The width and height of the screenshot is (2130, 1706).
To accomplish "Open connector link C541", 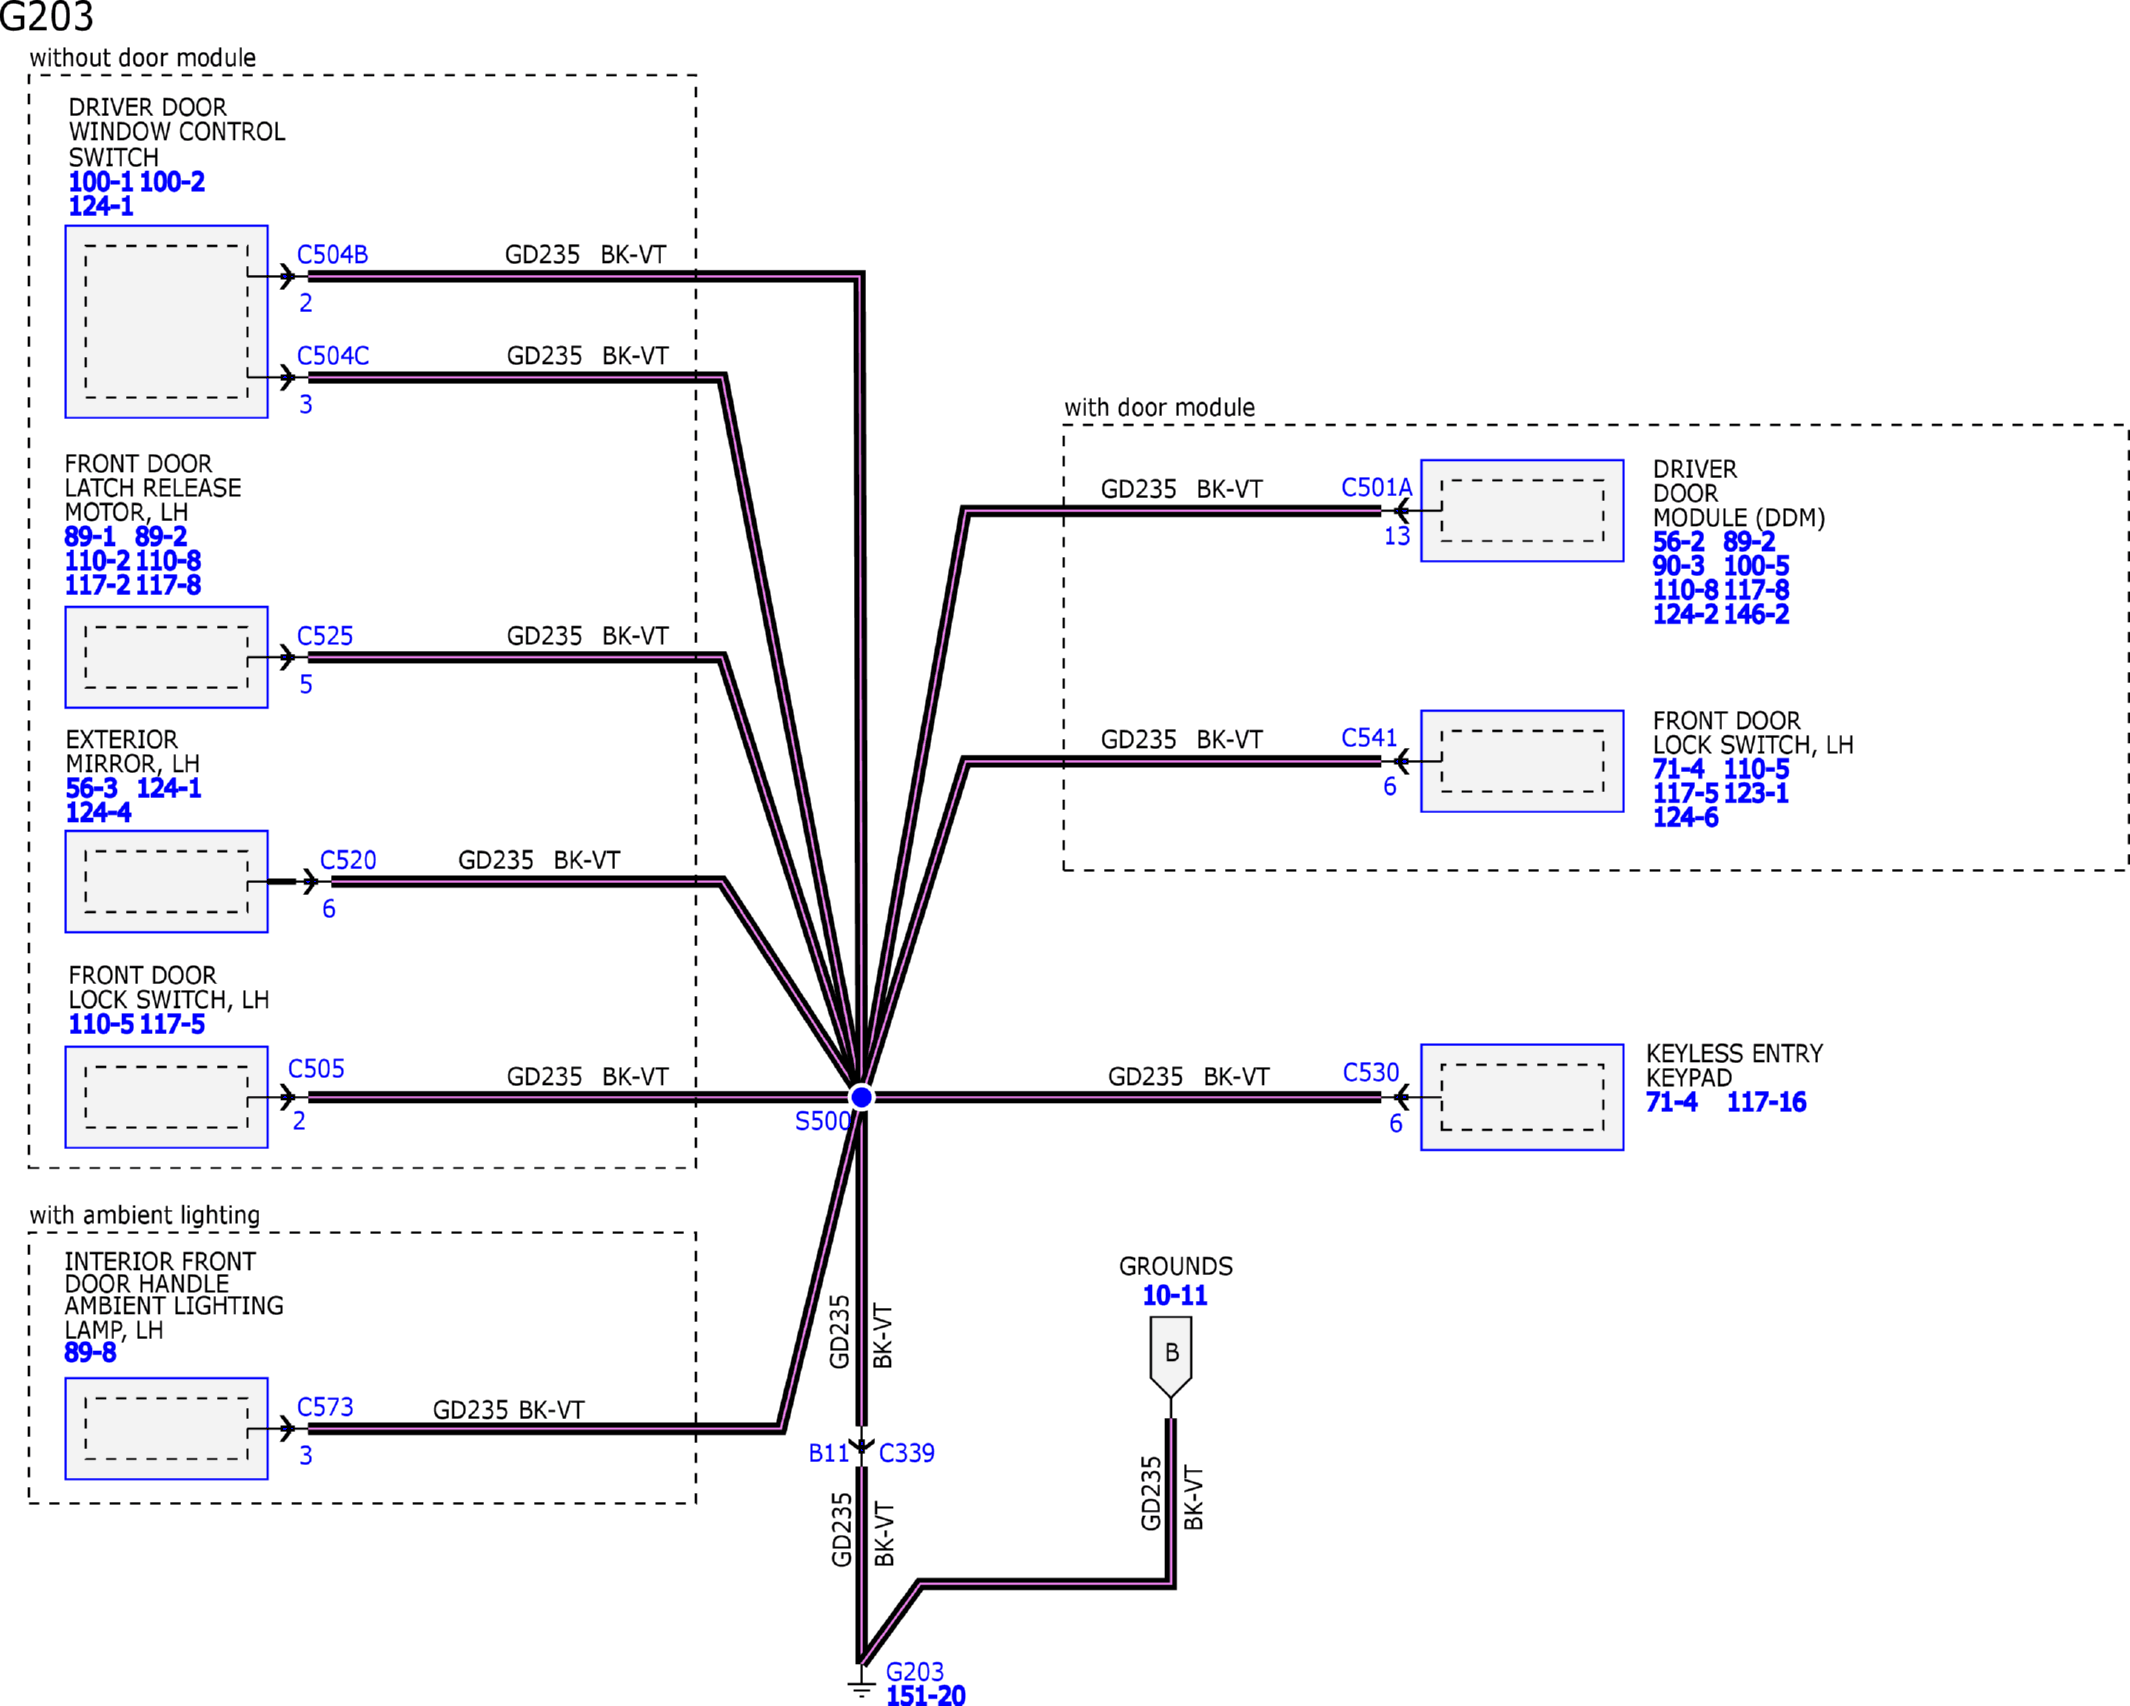I will (x=1368, y=737).
